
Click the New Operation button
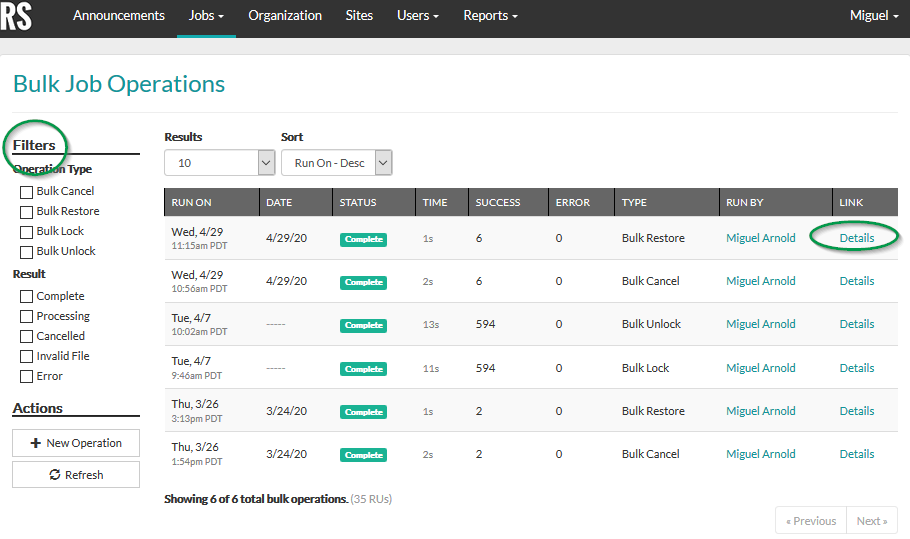click(x=76, y=443)
